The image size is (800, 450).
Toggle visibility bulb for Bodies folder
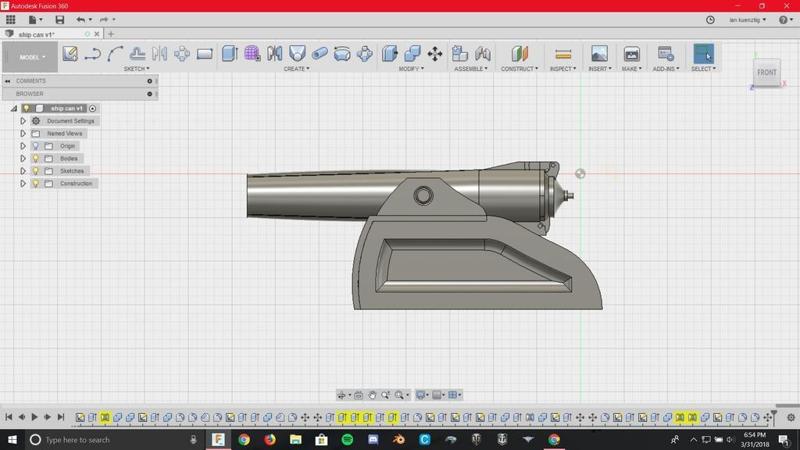(35, 158)
